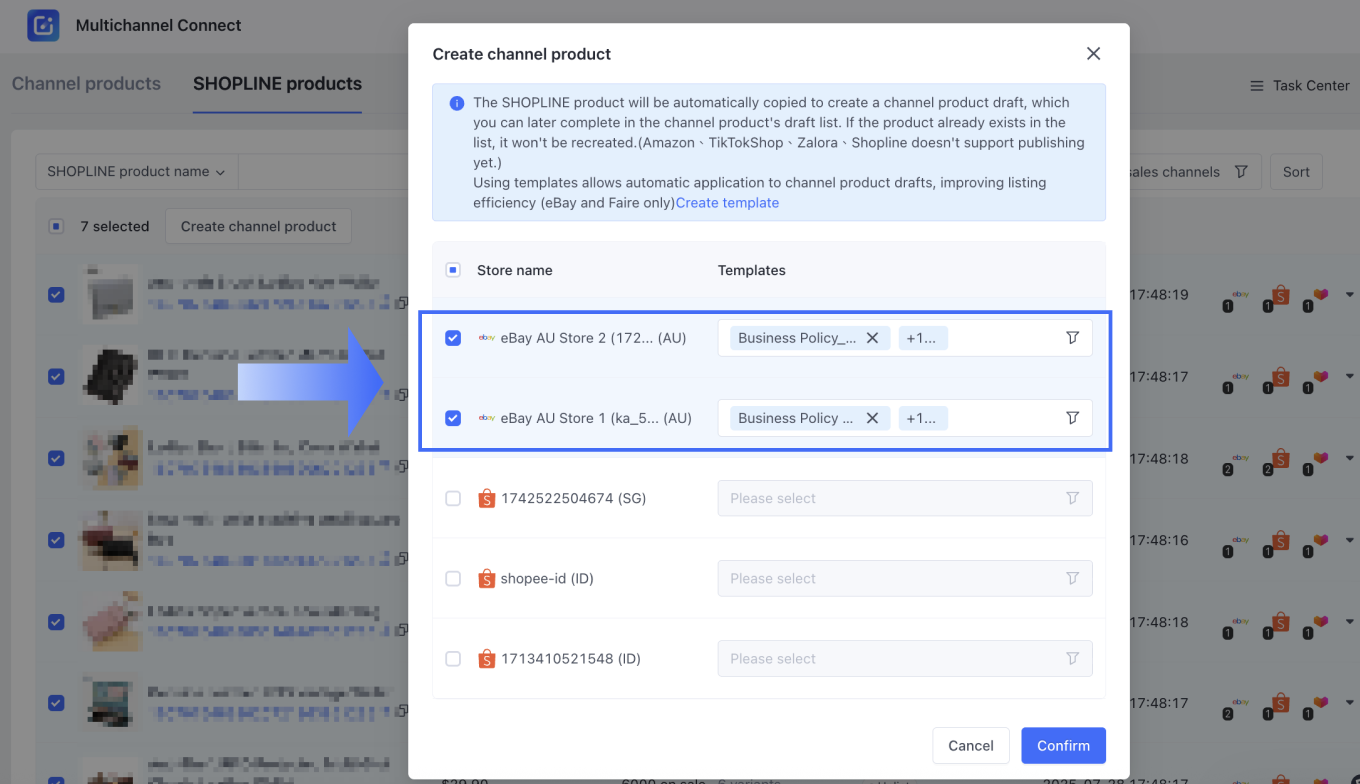The width and height of the screenshot is (1360, 784).
Task: Switch to the Channel products tab
Action: tap(85, 84)
